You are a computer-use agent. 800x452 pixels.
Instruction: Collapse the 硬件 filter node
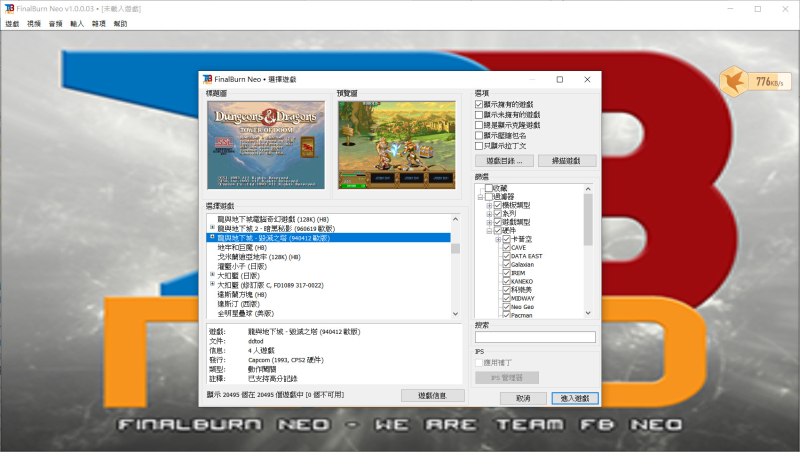[489, 231]
